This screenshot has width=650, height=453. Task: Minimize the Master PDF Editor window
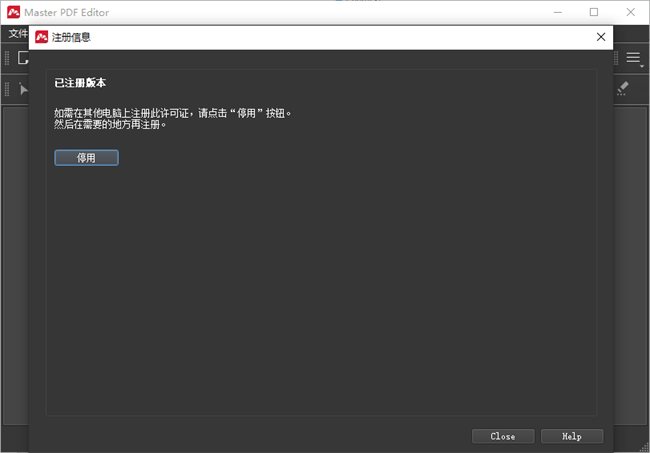[x=558, y=12]
